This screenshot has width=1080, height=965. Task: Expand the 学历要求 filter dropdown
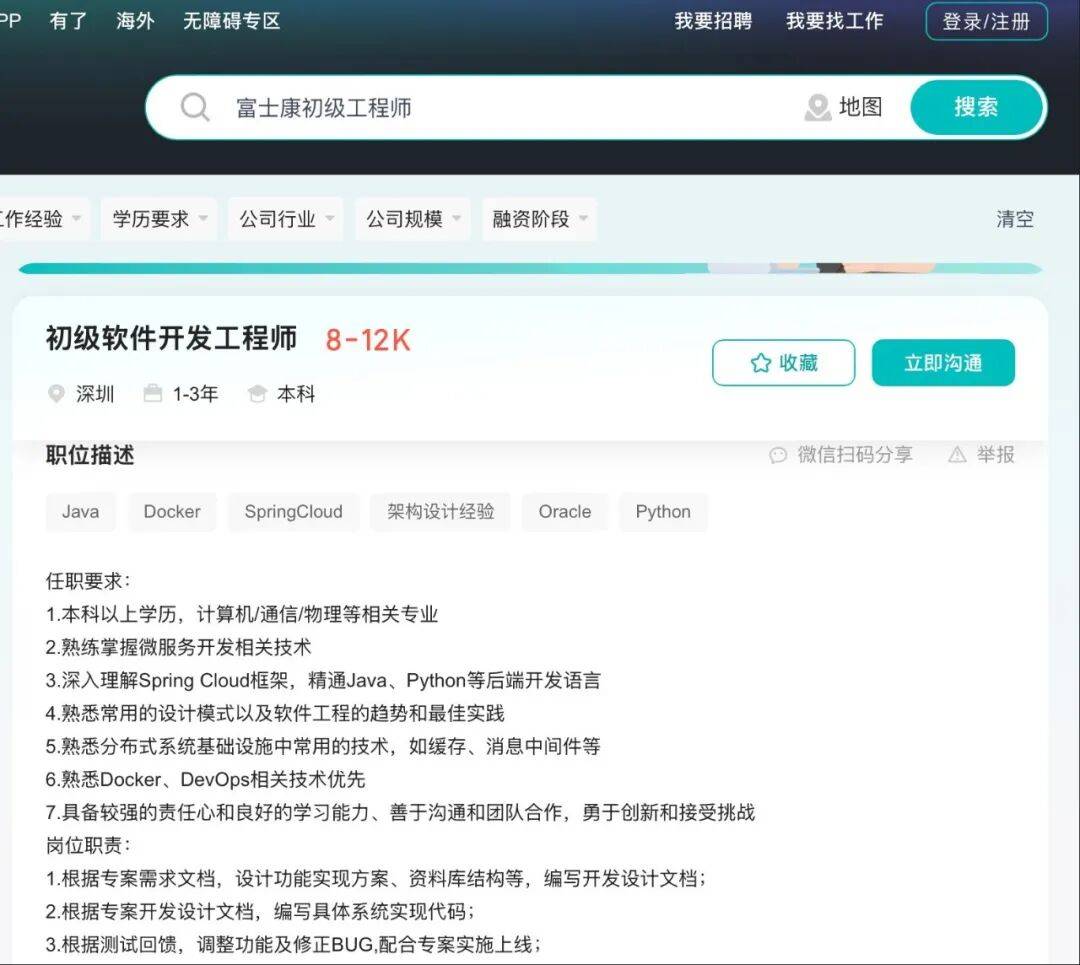158,218
